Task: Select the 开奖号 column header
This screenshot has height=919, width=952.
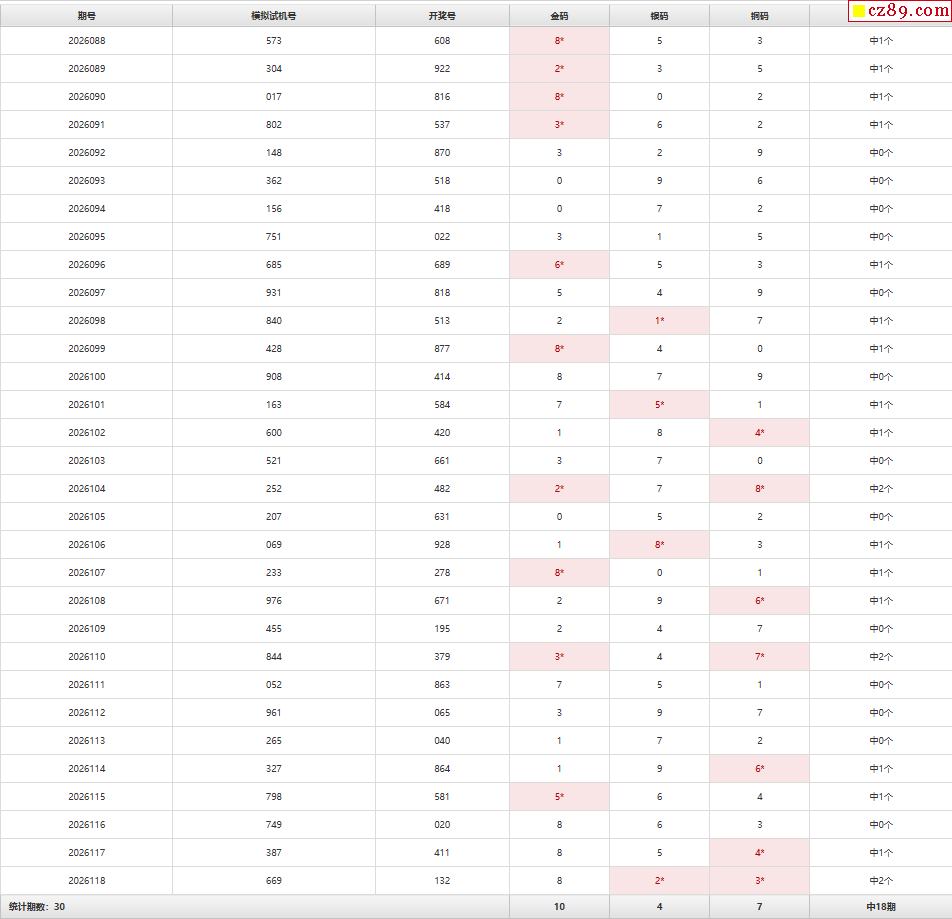Action: point(442,16)
